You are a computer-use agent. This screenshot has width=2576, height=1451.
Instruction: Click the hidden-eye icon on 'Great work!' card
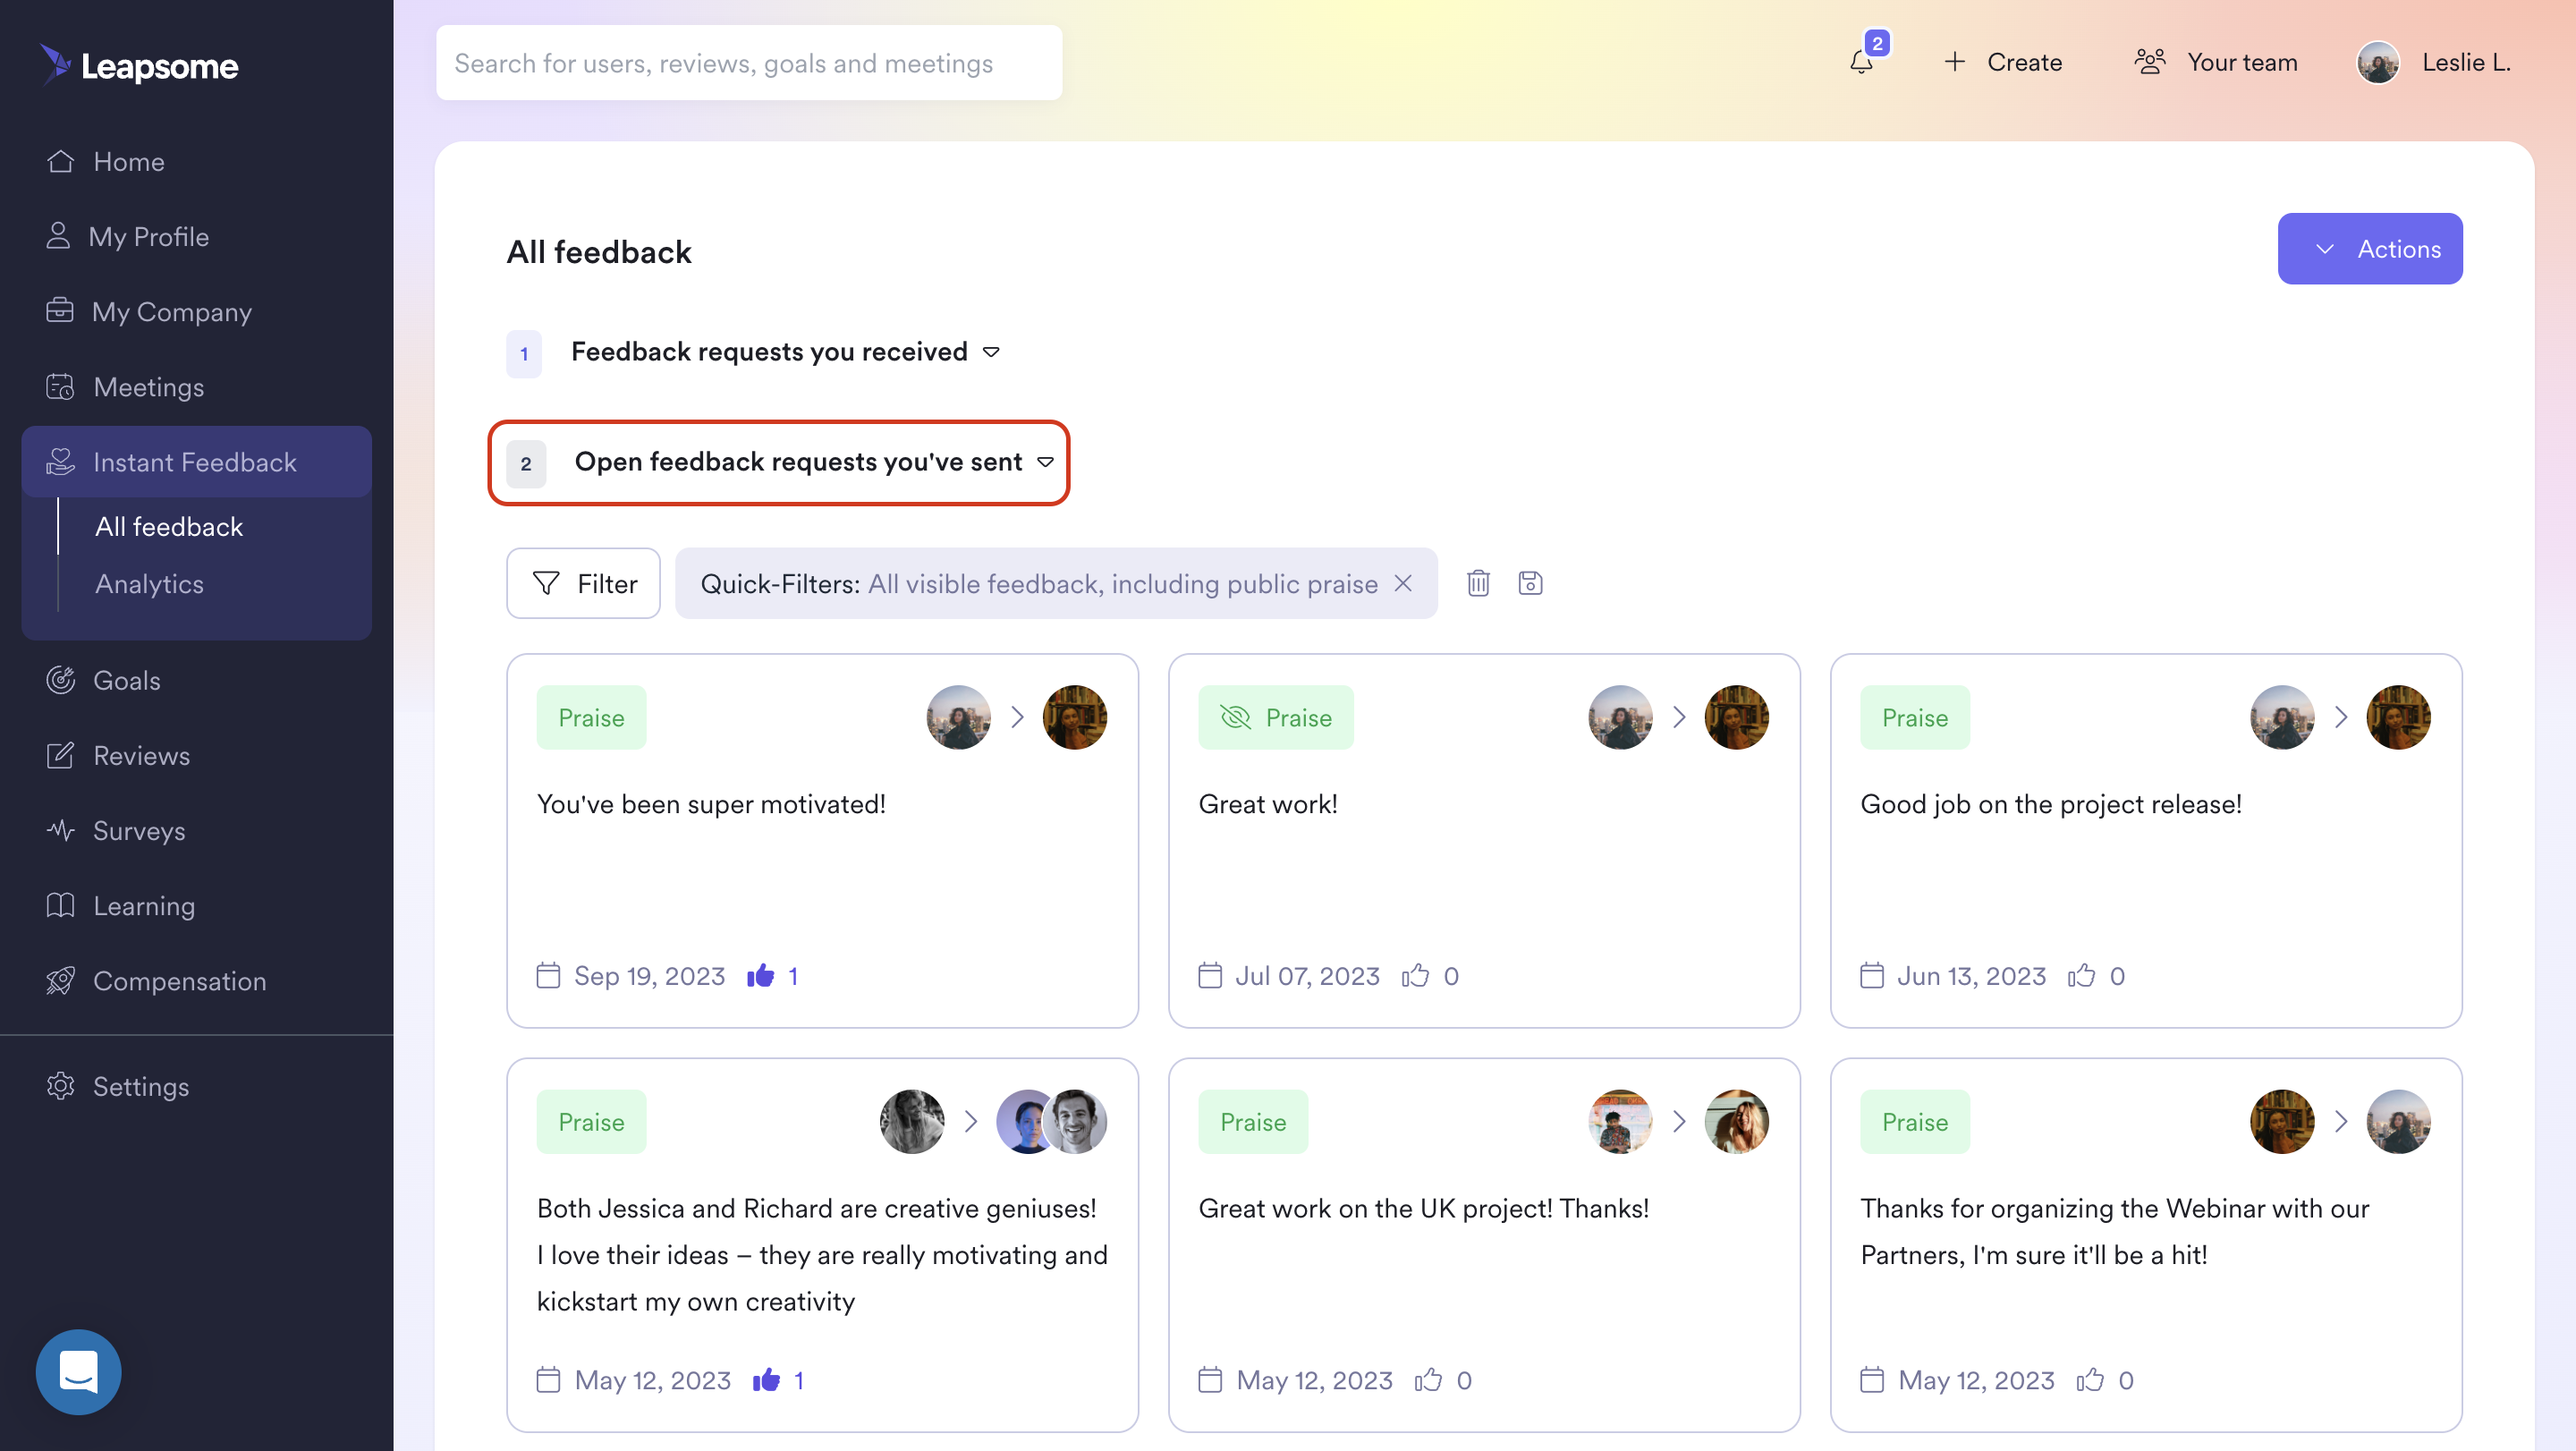coord(1236,717)
